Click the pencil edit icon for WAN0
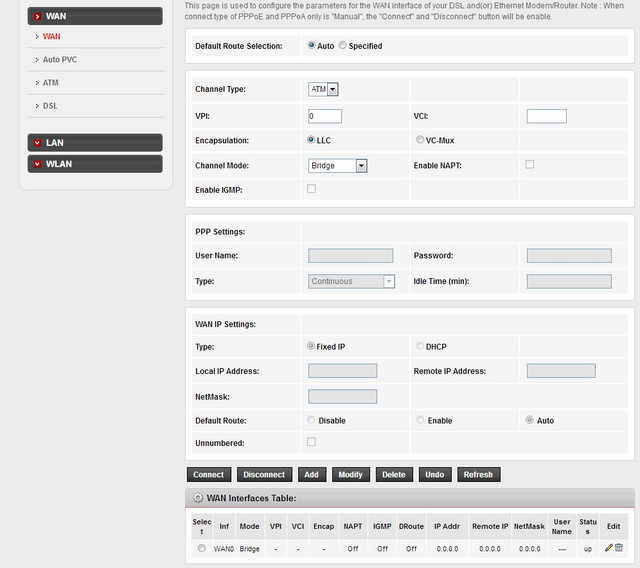The image size is (640, 568). pyautogui.click(x=608, y=547)
